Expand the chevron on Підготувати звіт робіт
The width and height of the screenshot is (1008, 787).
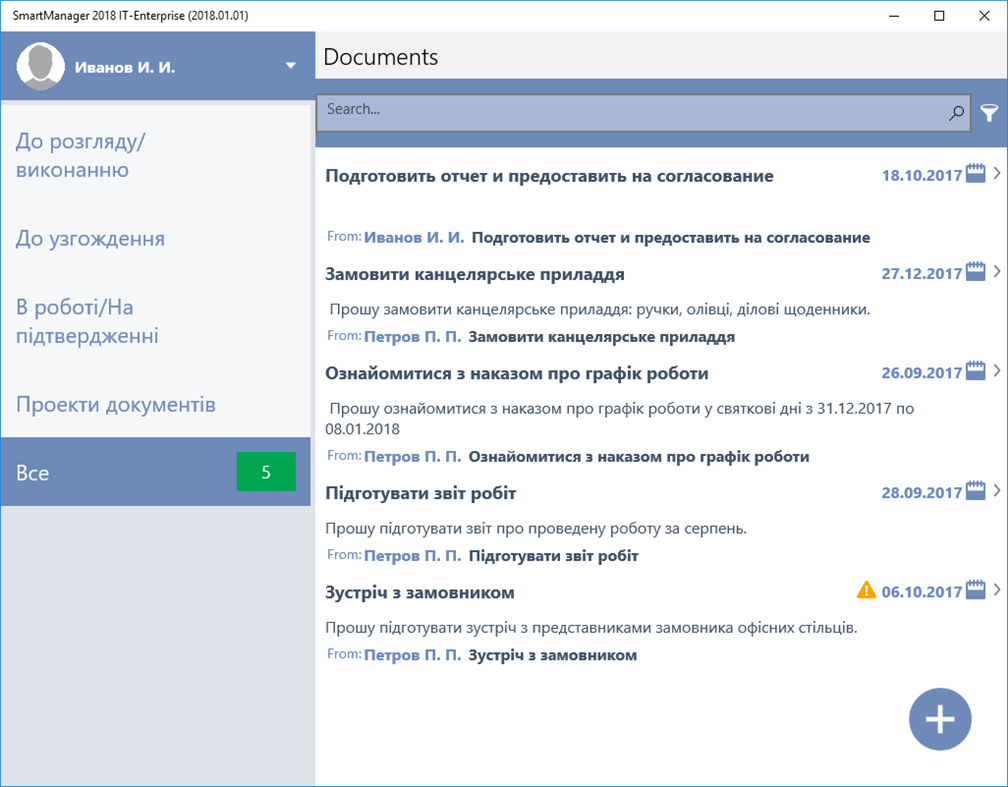999,490
